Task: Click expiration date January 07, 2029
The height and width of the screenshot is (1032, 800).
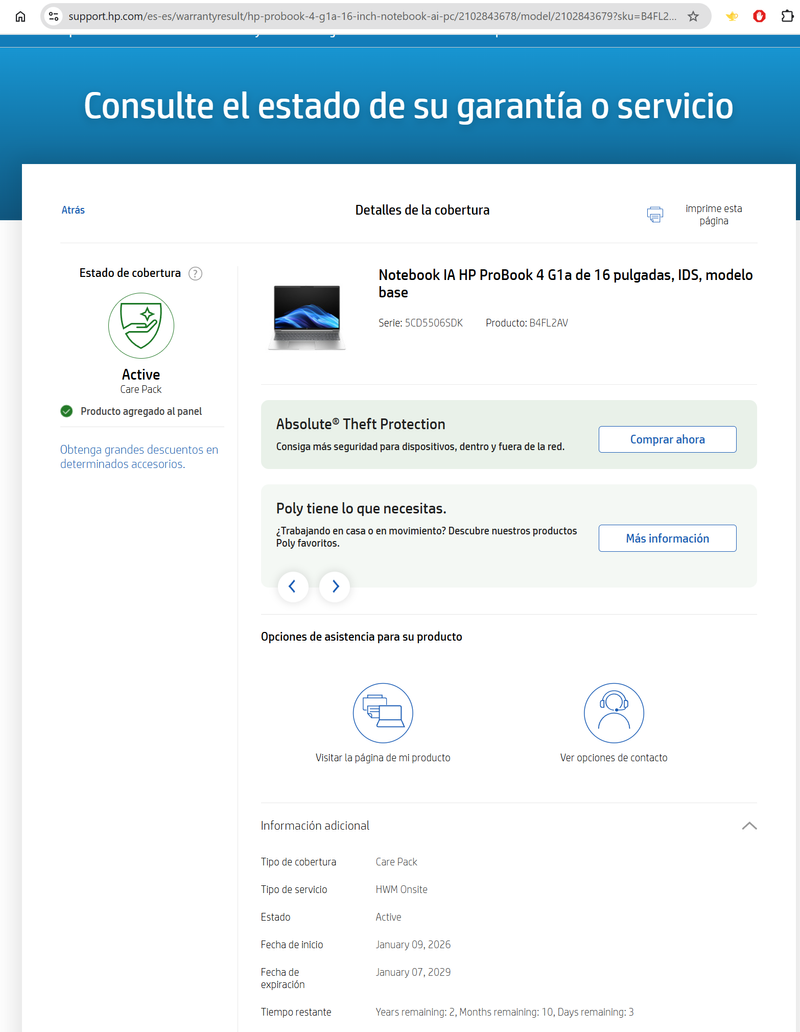Action: tap(413, 973)
